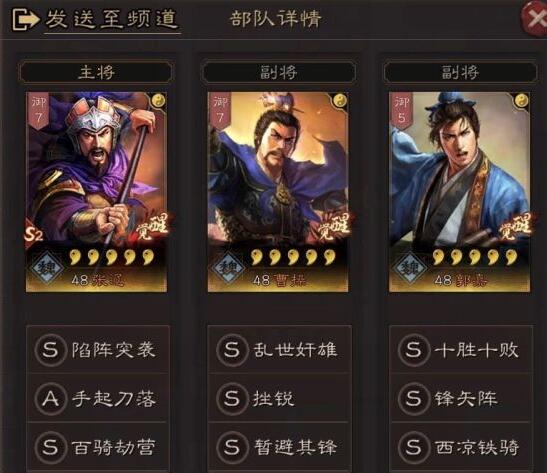
Task: Open the 百骑劫营 skill entry
Action: pyautogui.click(x=98, y=447)
